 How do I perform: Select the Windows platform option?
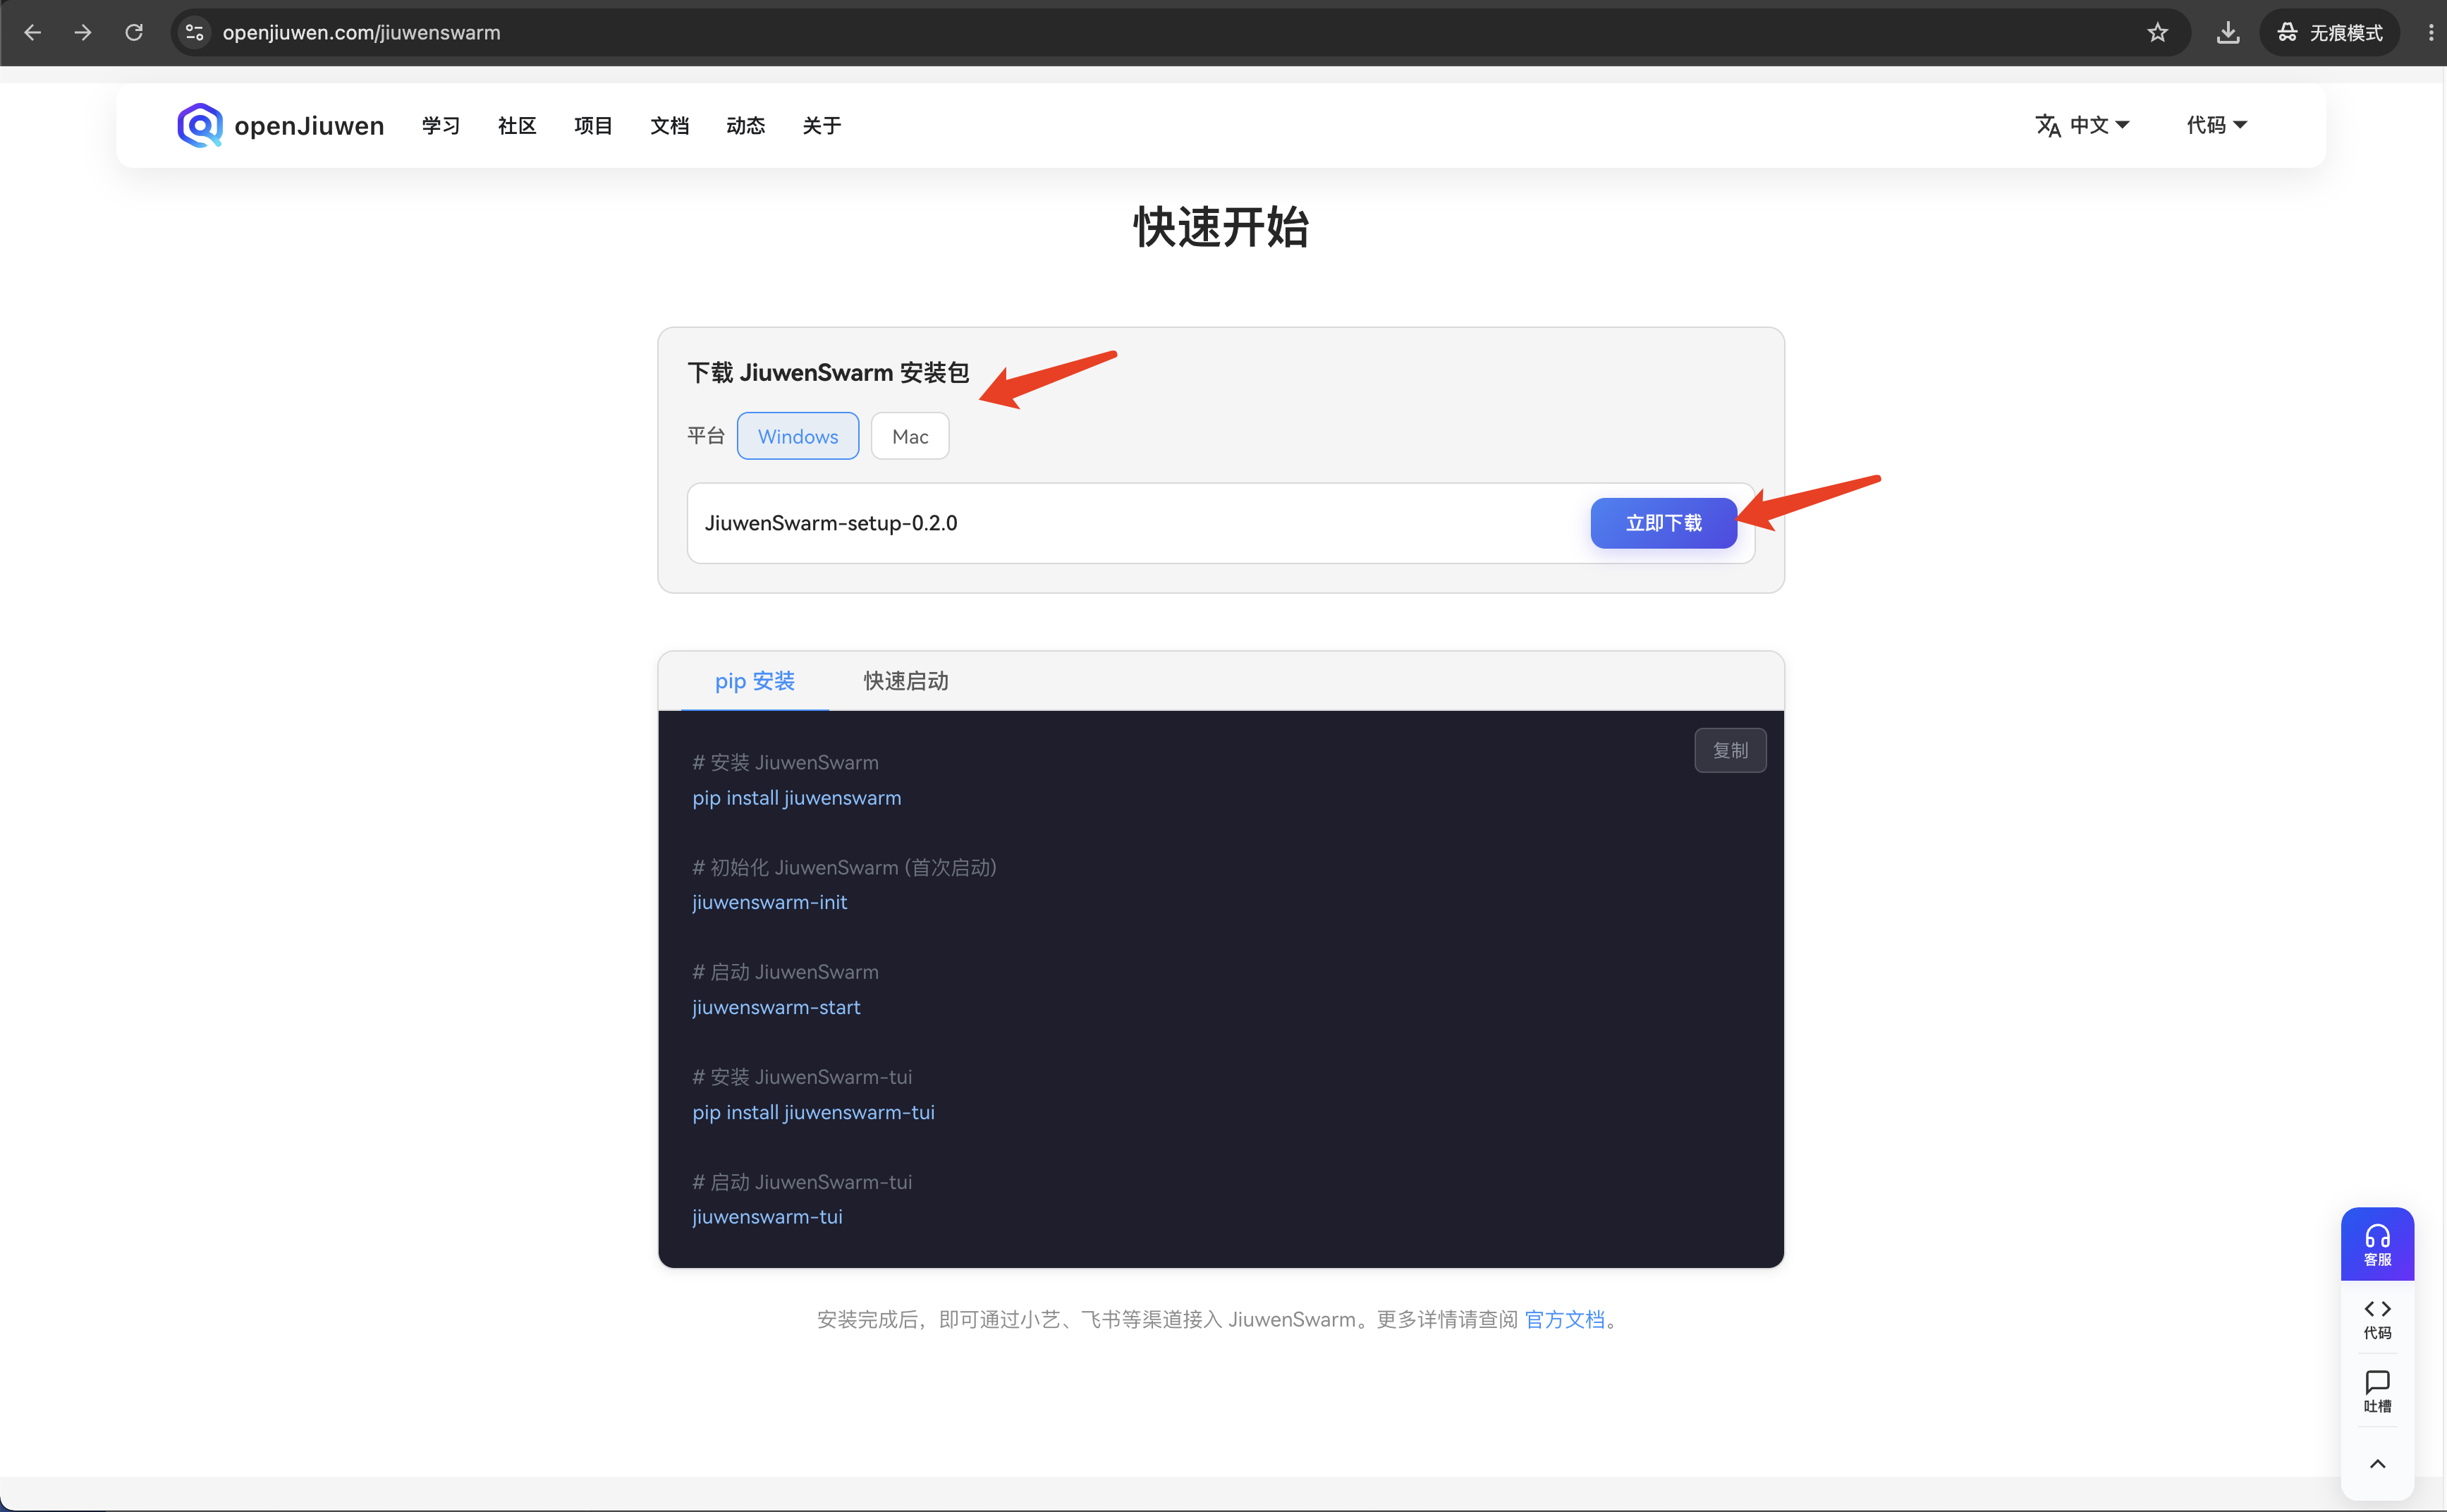coord(797,436)
